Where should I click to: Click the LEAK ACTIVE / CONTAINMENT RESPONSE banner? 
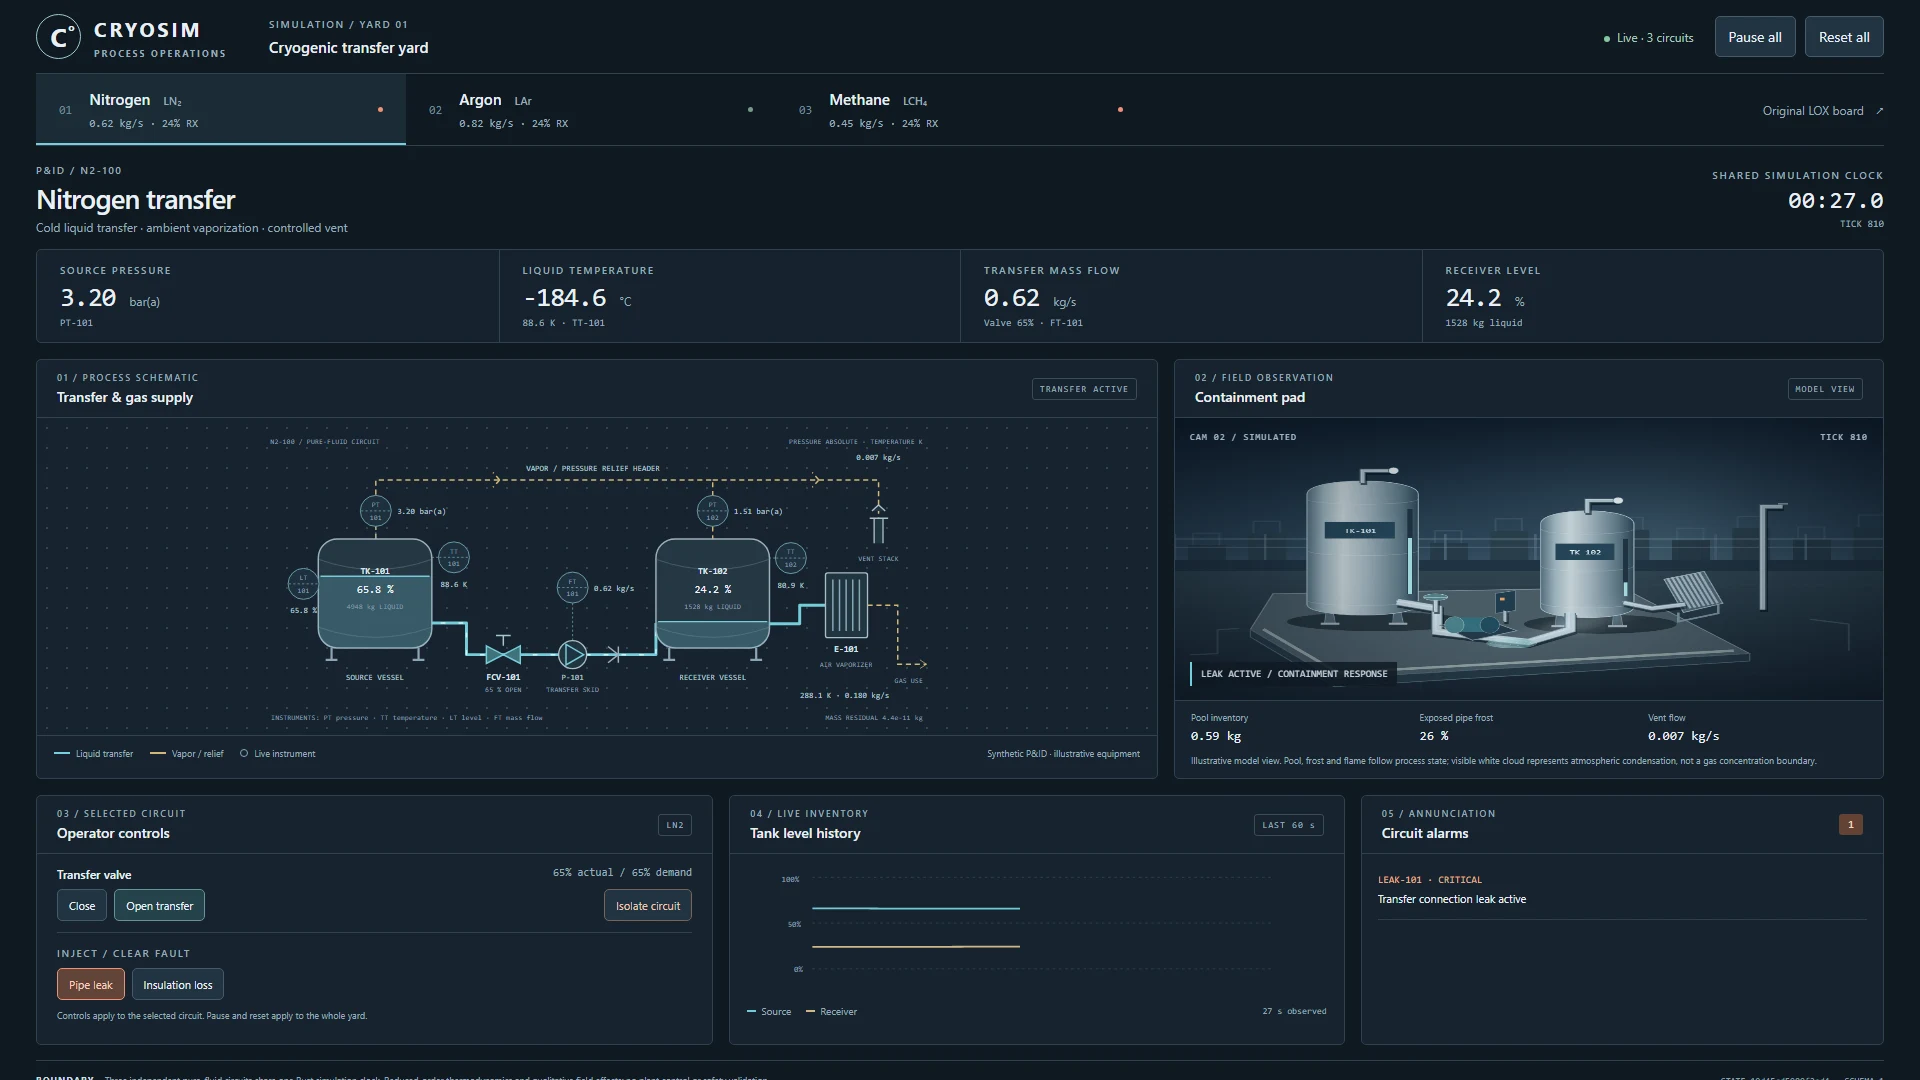(1293, 674)
